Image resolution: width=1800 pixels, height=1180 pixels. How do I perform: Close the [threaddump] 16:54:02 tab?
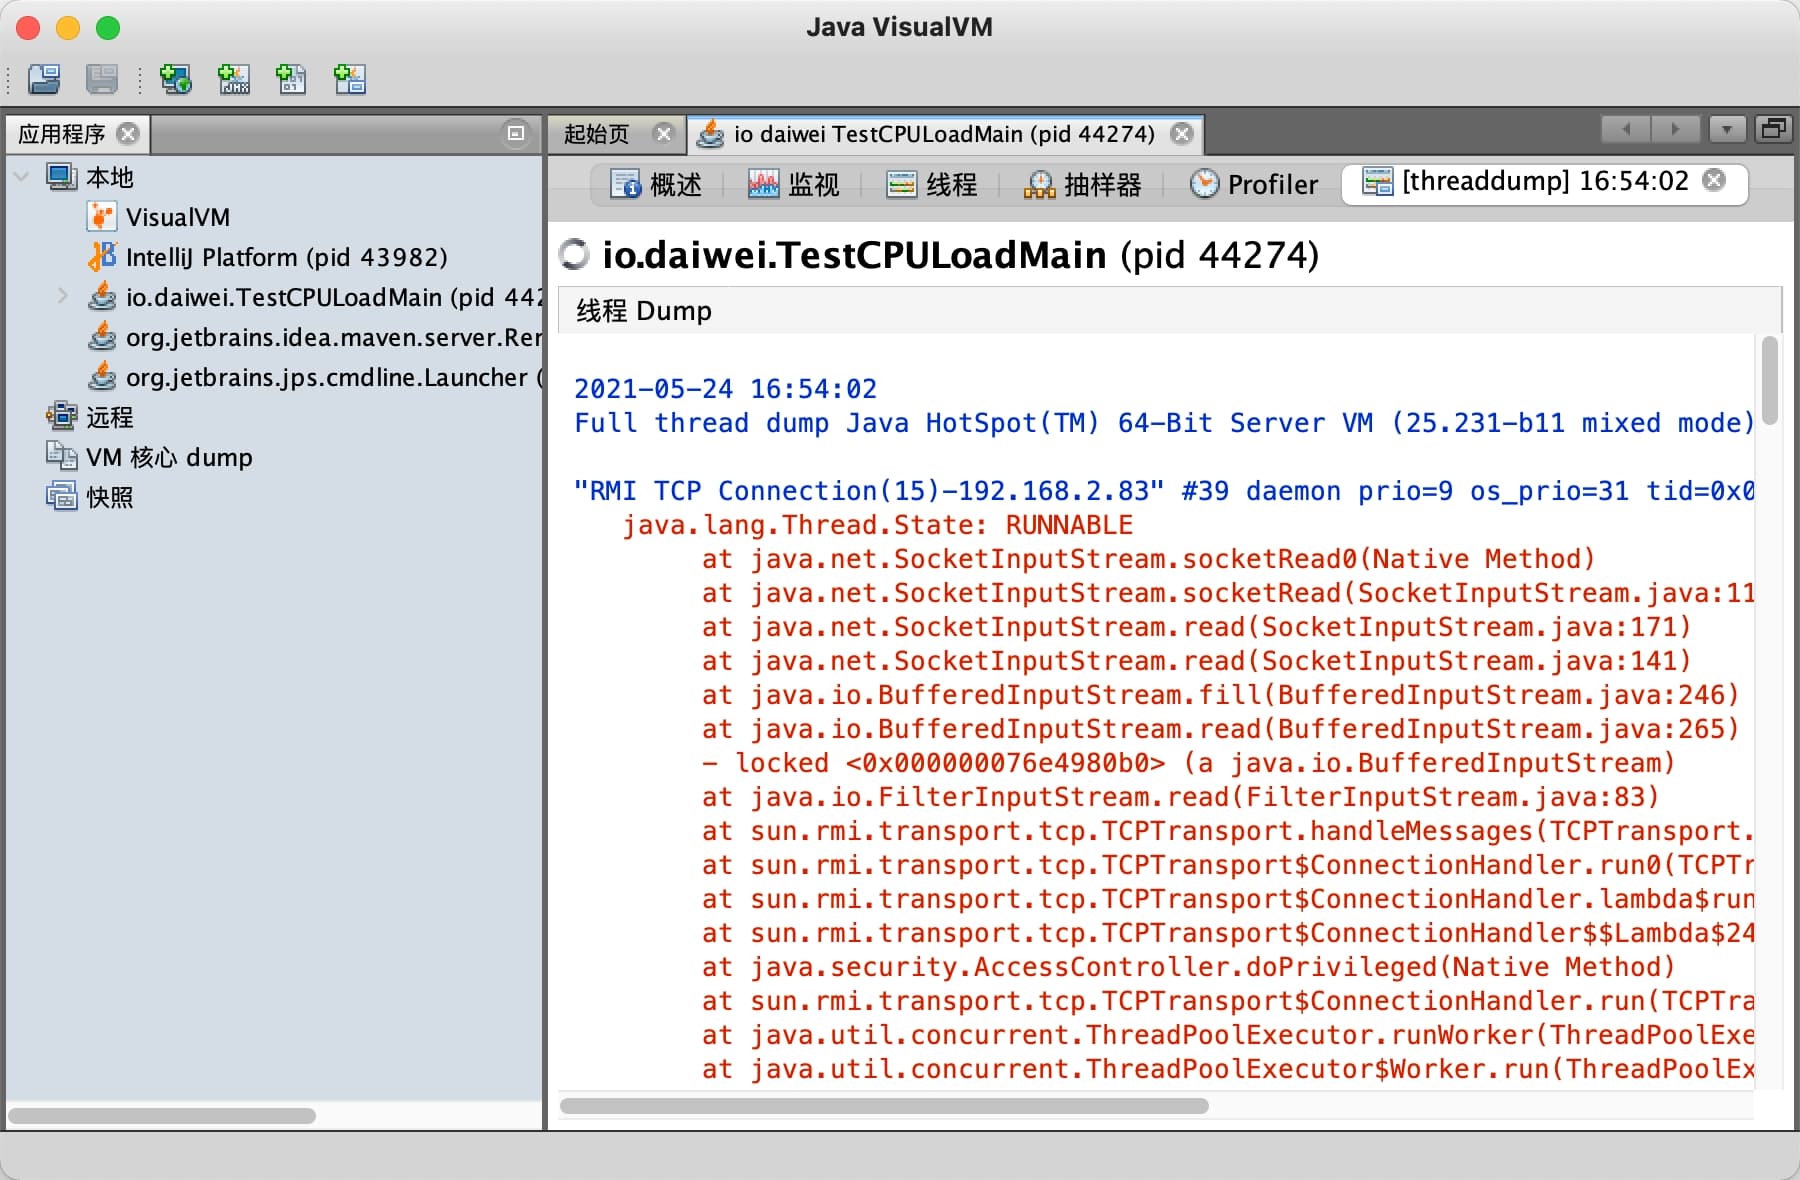tap(1715, 180)
